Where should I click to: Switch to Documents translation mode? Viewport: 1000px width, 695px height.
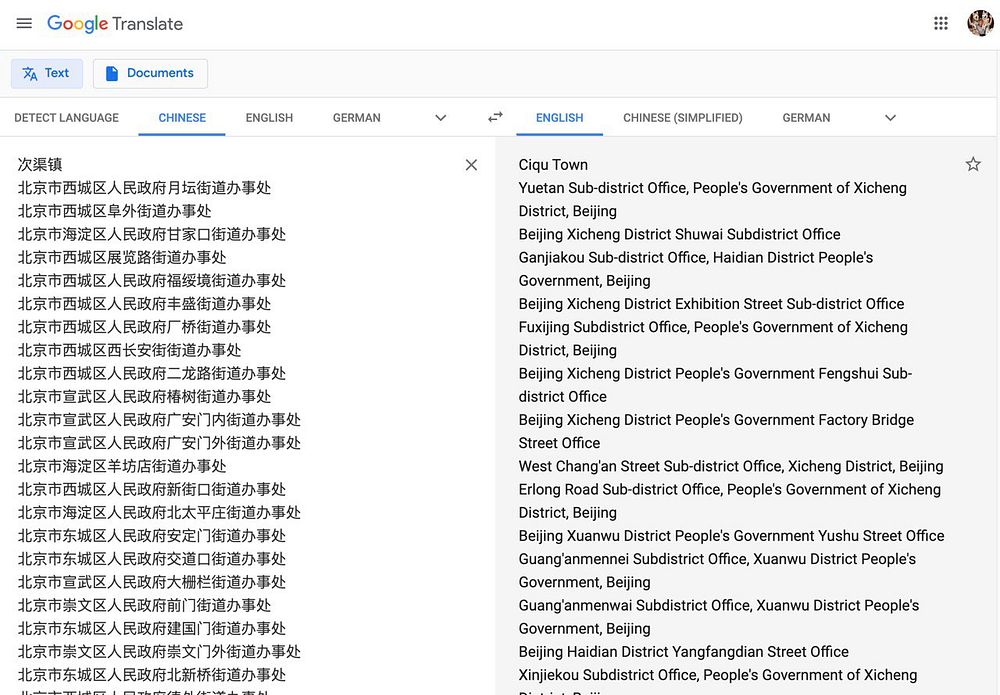(x=150, y=73)
